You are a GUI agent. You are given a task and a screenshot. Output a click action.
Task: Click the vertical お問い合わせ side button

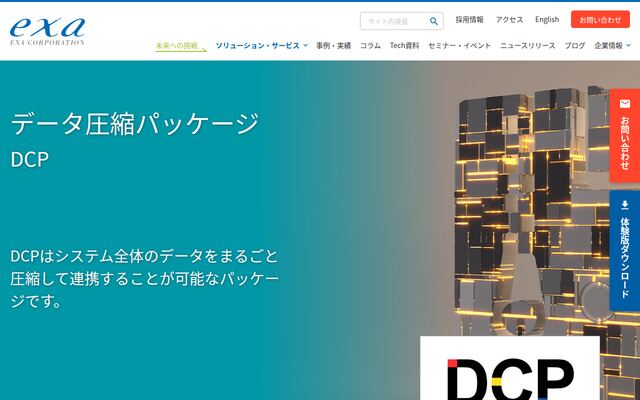tap(625, 136)
